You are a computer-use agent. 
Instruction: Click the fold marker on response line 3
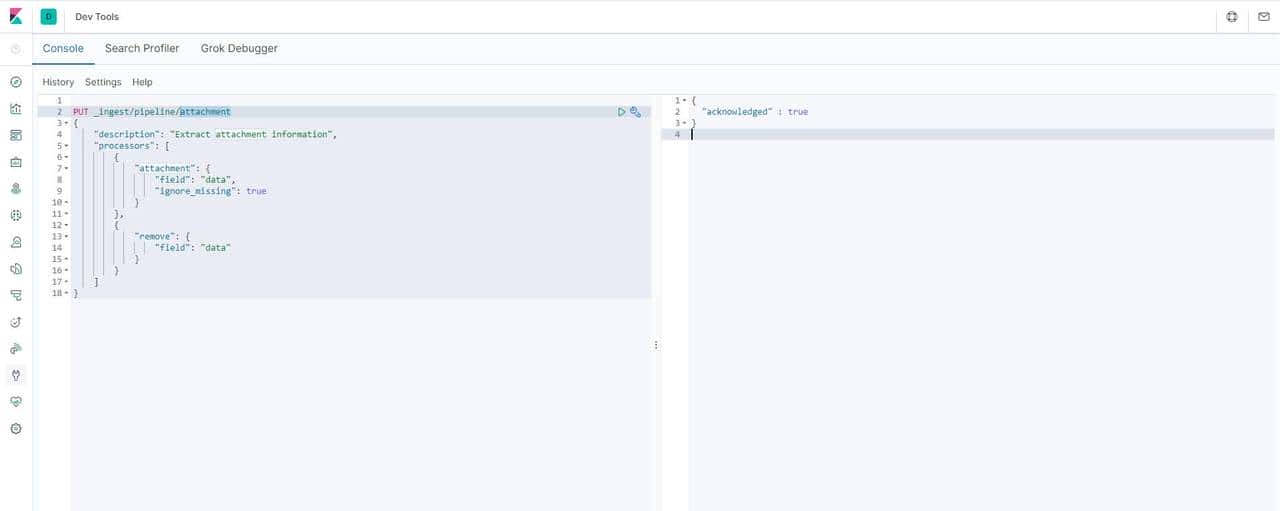tap(685, 123)
